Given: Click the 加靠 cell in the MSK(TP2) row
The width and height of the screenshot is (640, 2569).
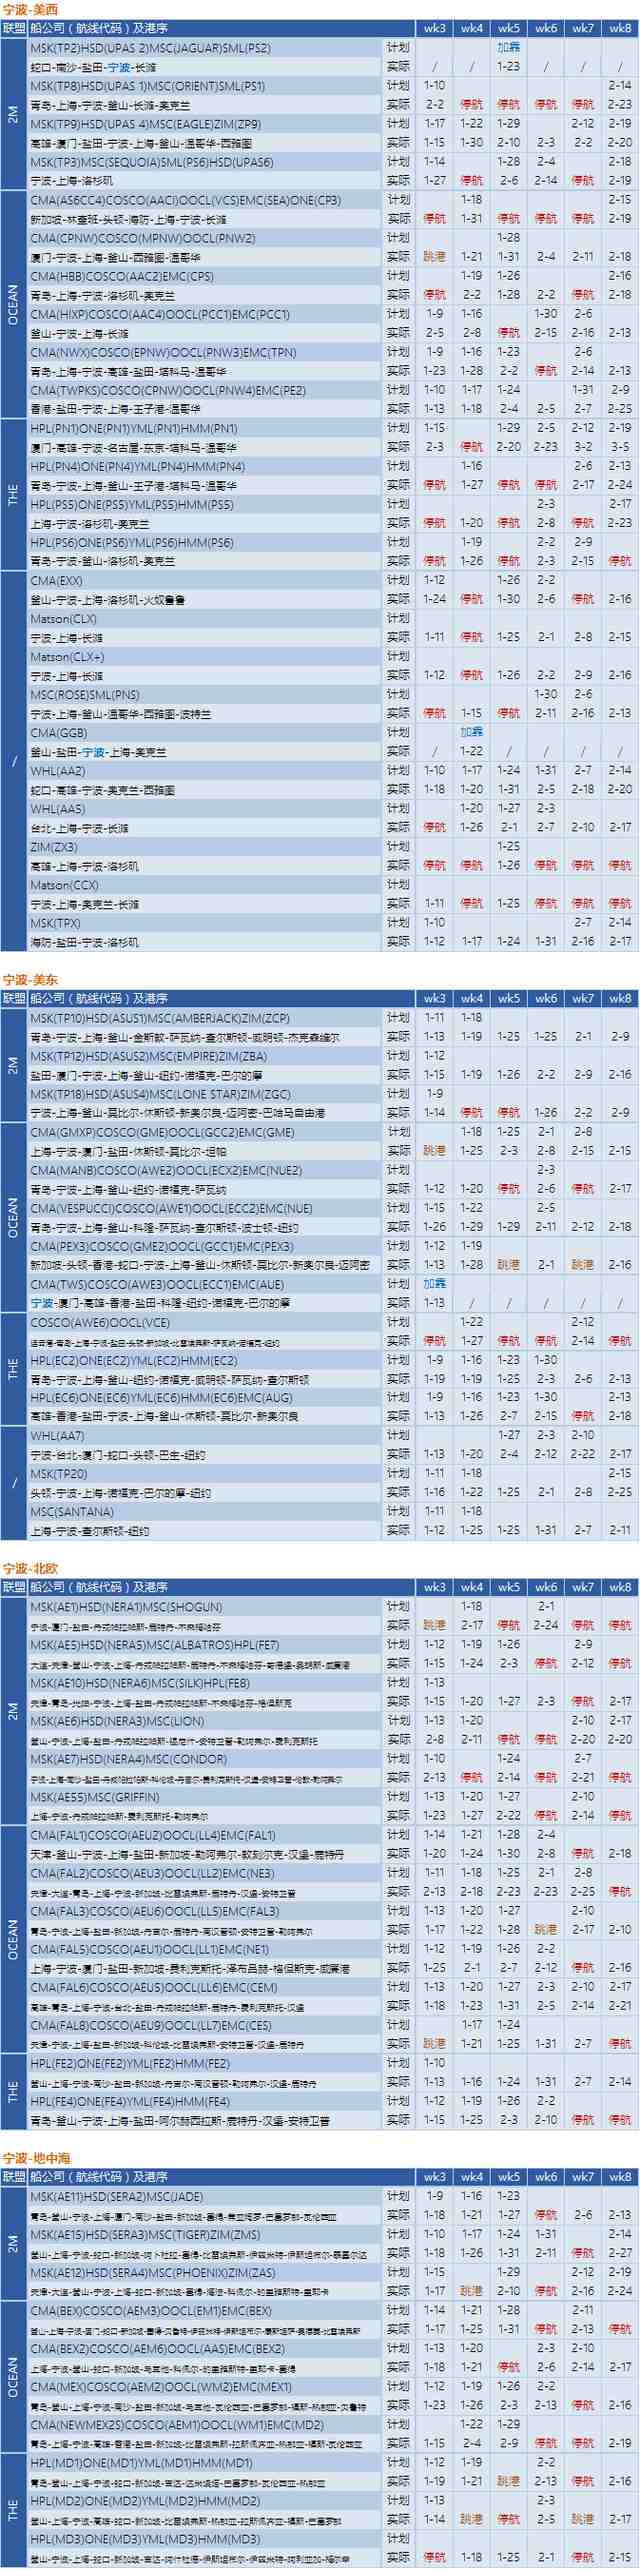Looking at the screenshot, I should pos(508,48).
